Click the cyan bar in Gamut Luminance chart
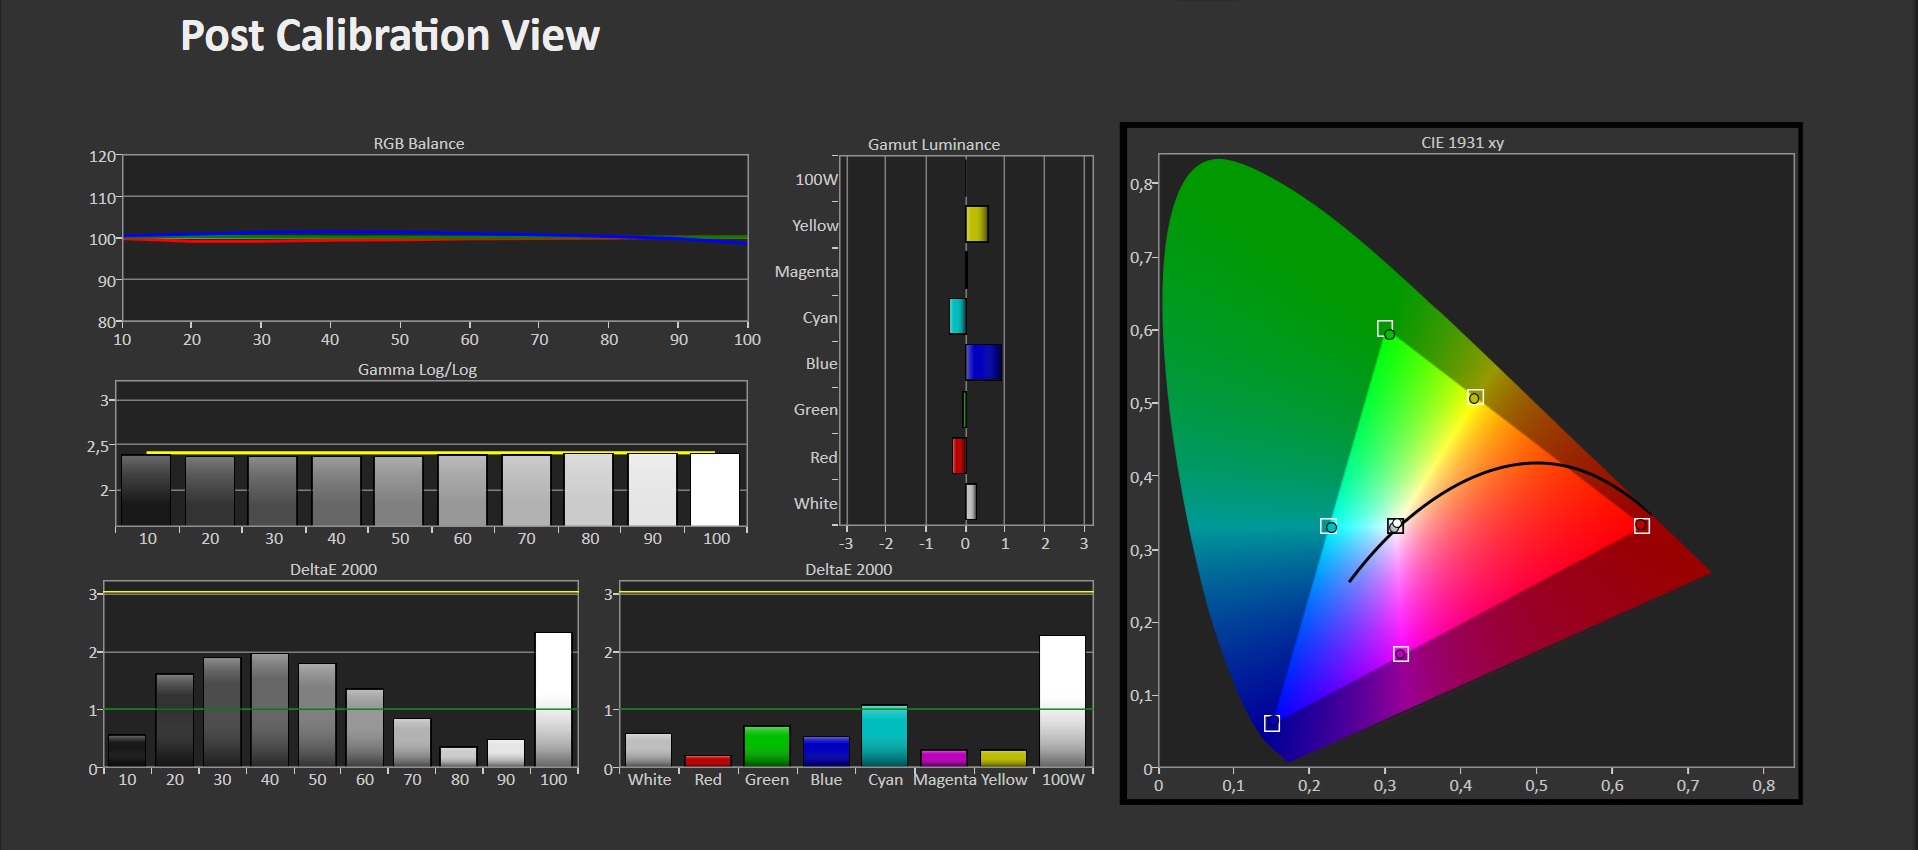 [957, 316]
